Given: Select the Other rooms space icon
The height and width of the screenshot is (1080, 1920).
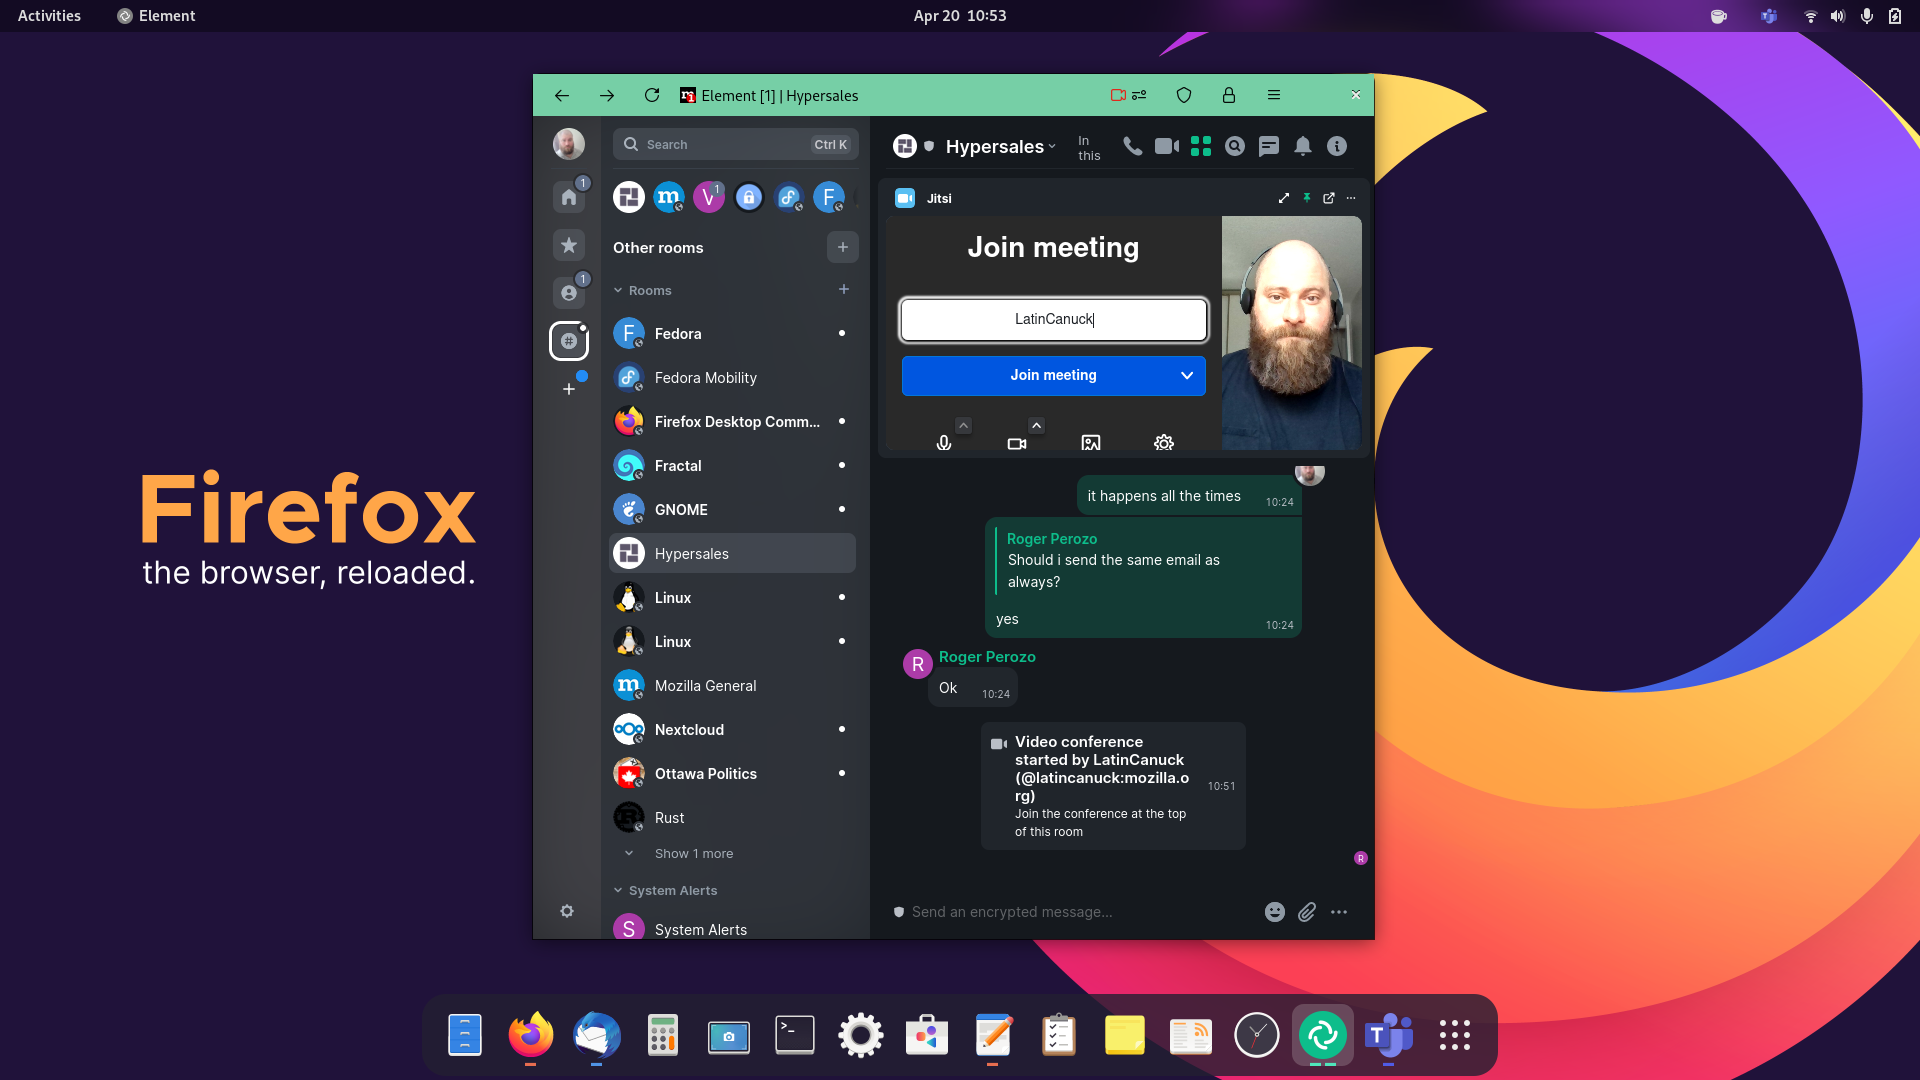Looking at the screenshot, I should pyautogui.click(x=569, y=341).
